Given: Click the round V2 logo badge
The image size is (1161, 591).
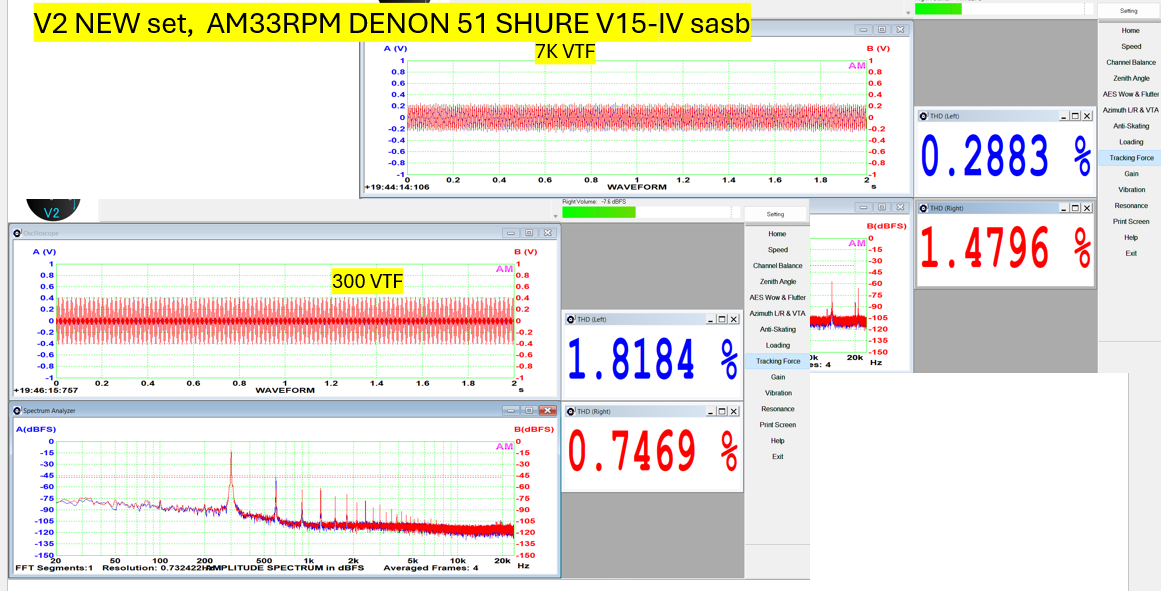Looking at the screenshot, I should 53,210.
